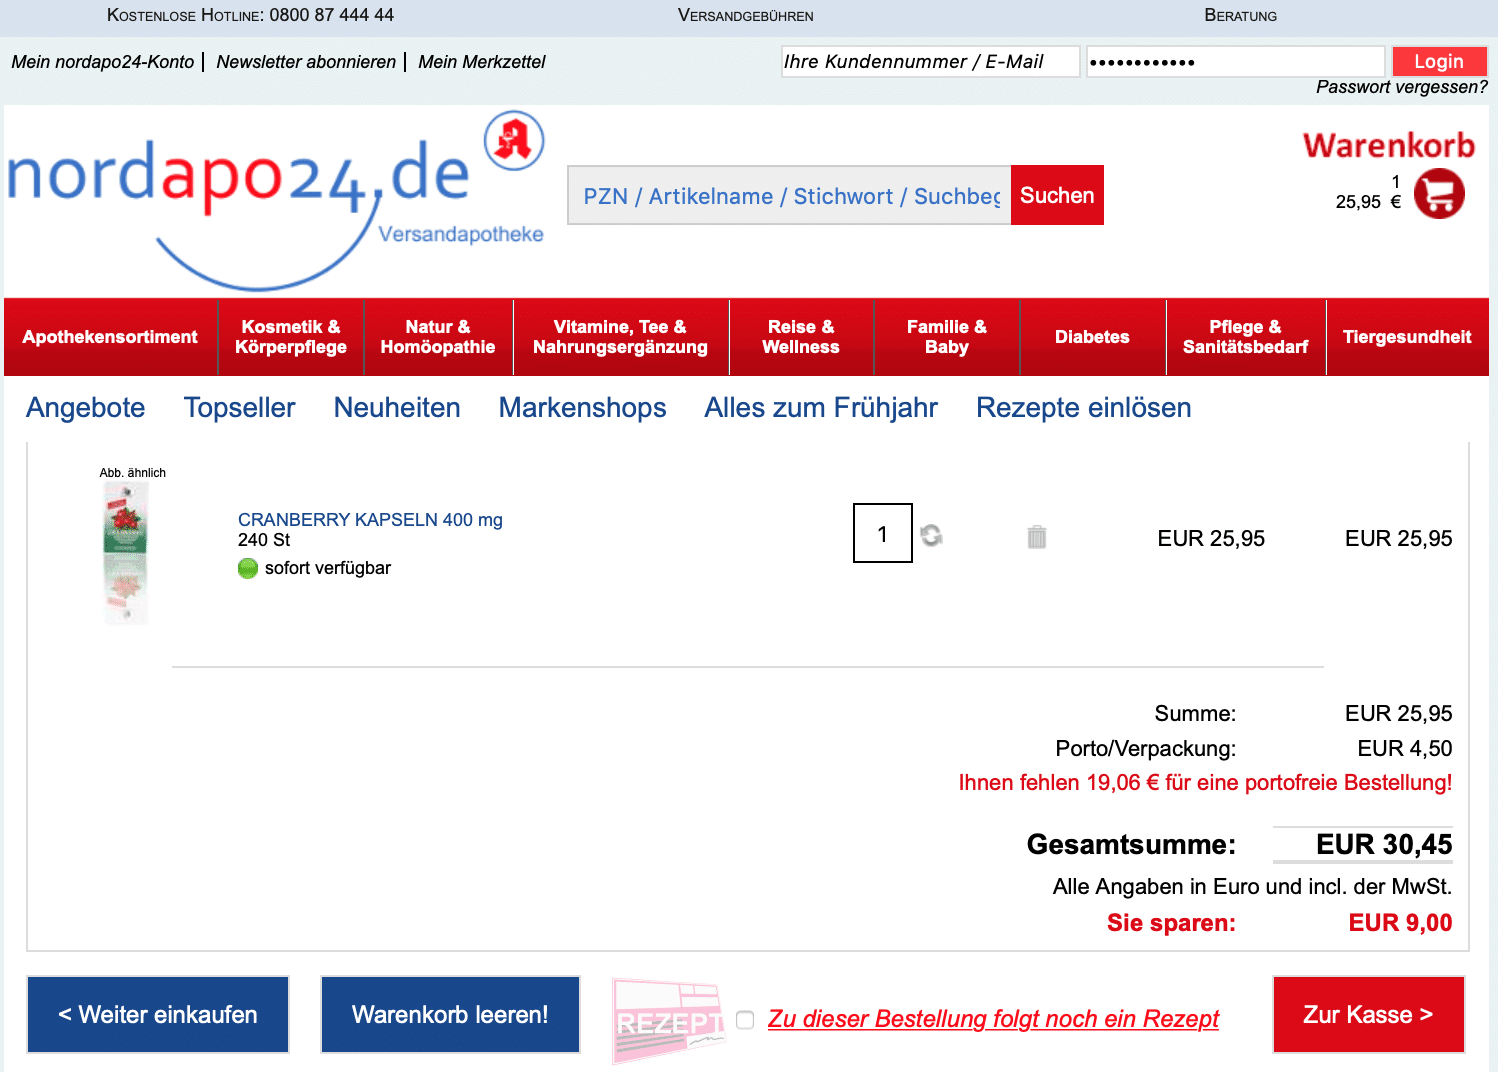1498x1072 pixels.
Task: Click the portofreie Bestellung notice text
Action: (x=1205, y=782)
